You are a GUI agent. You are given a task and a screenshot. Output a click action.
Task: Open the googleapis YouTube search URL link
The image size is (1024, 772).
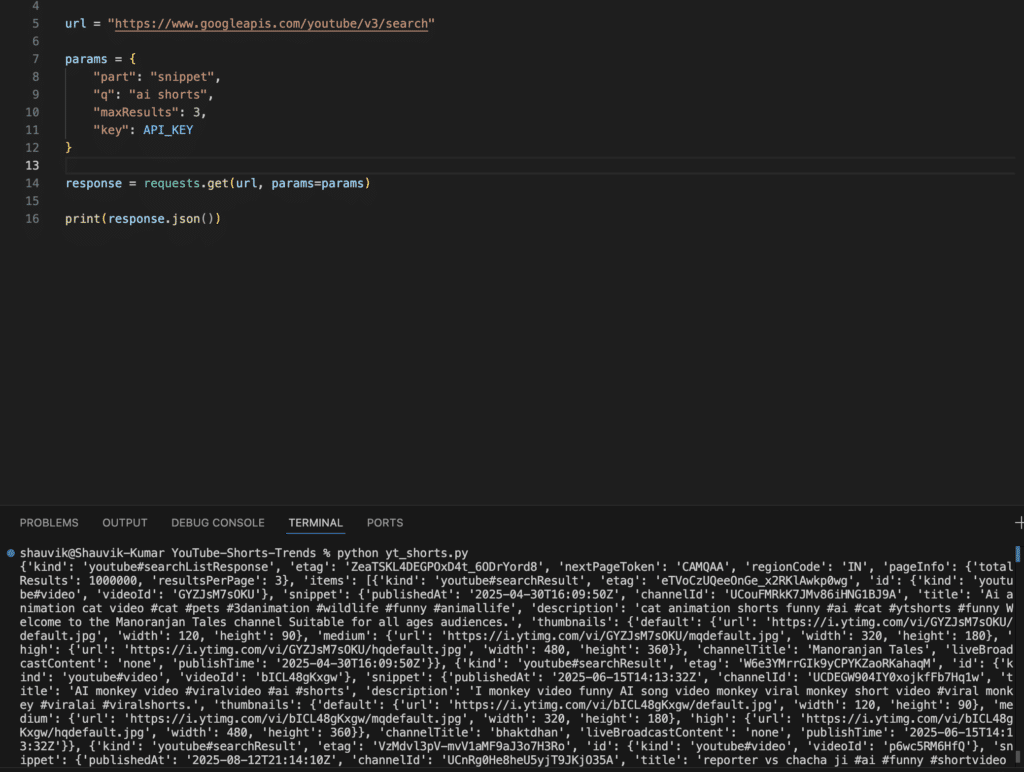(271, 24)
